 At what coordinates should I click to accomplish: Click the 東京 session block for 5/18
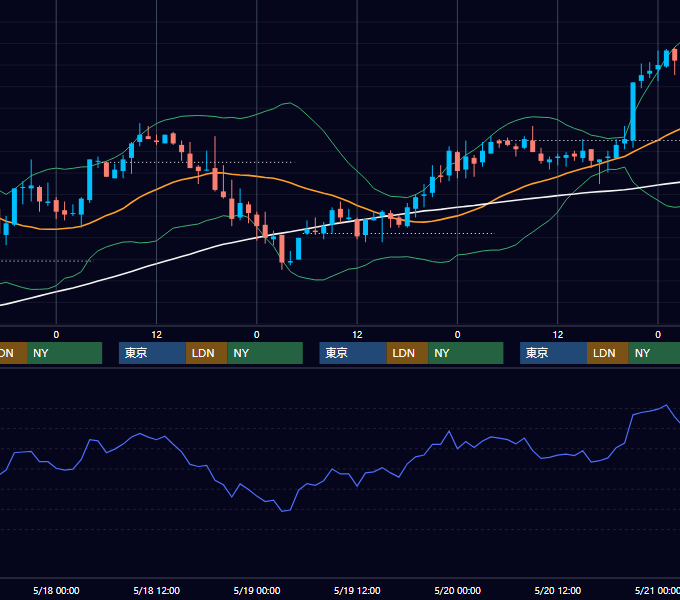[x=152, y=353]
